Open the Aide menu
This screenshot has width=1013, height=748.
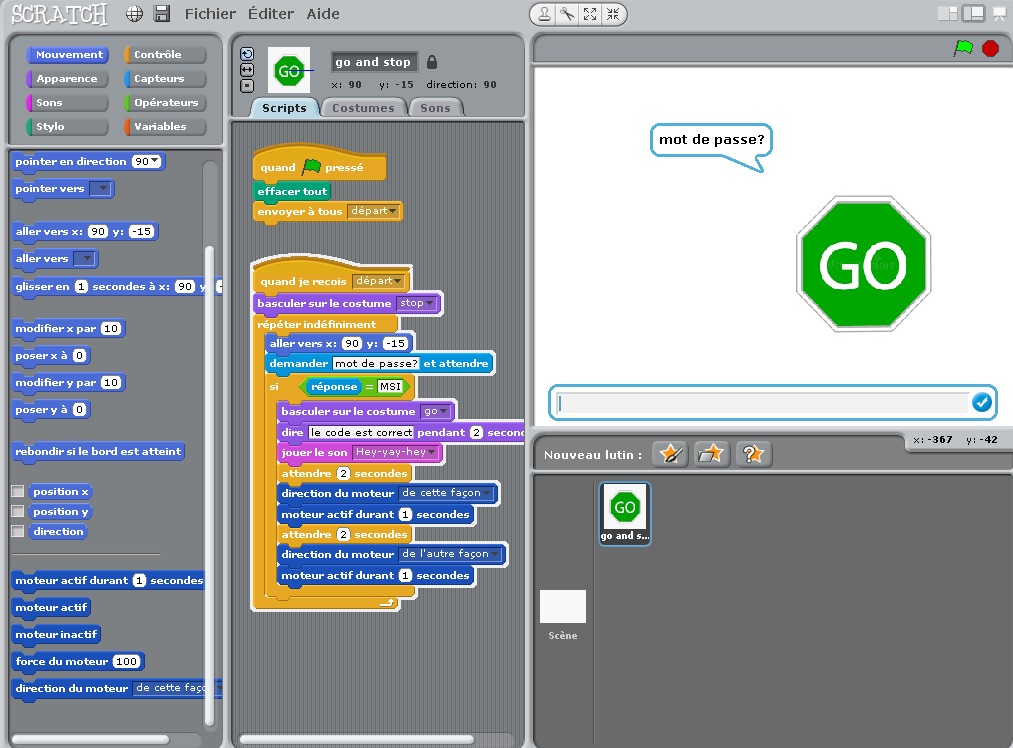(323, 14)
